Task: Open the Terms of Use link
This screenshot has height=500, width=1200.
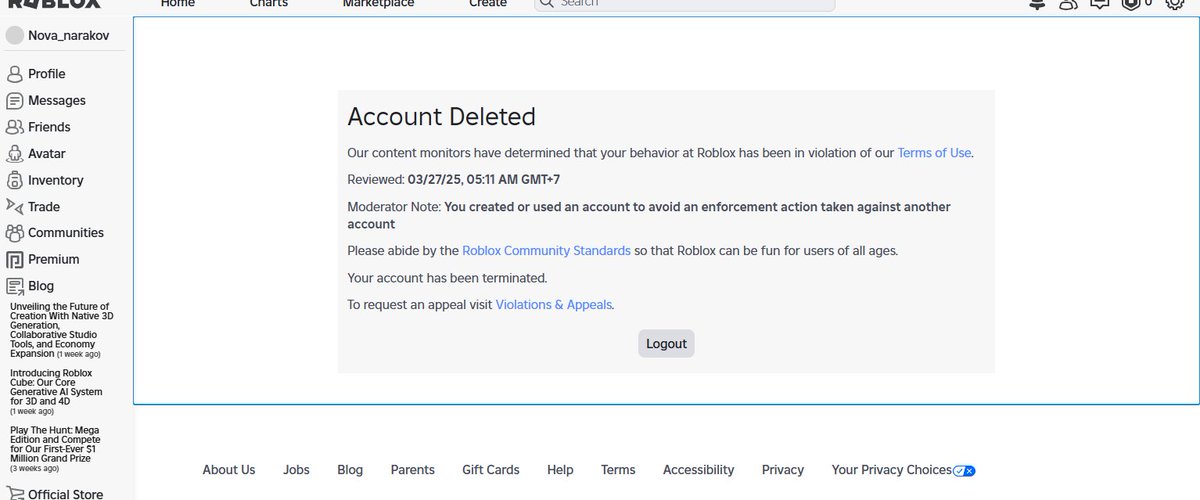Action: 934,153
